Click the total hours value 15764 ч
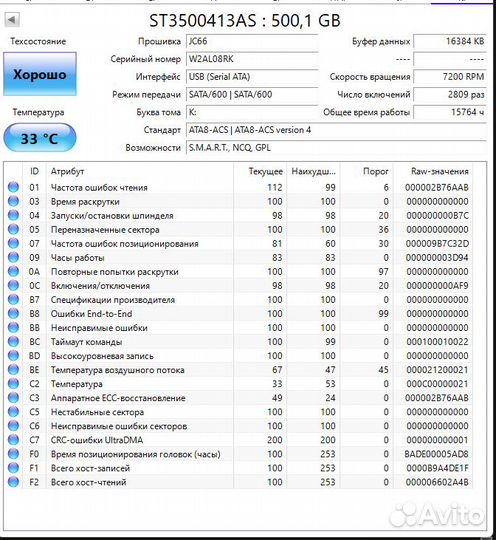The height and width of the screenshot is (540, 496). pyautogui.click(x=450, y=112)
